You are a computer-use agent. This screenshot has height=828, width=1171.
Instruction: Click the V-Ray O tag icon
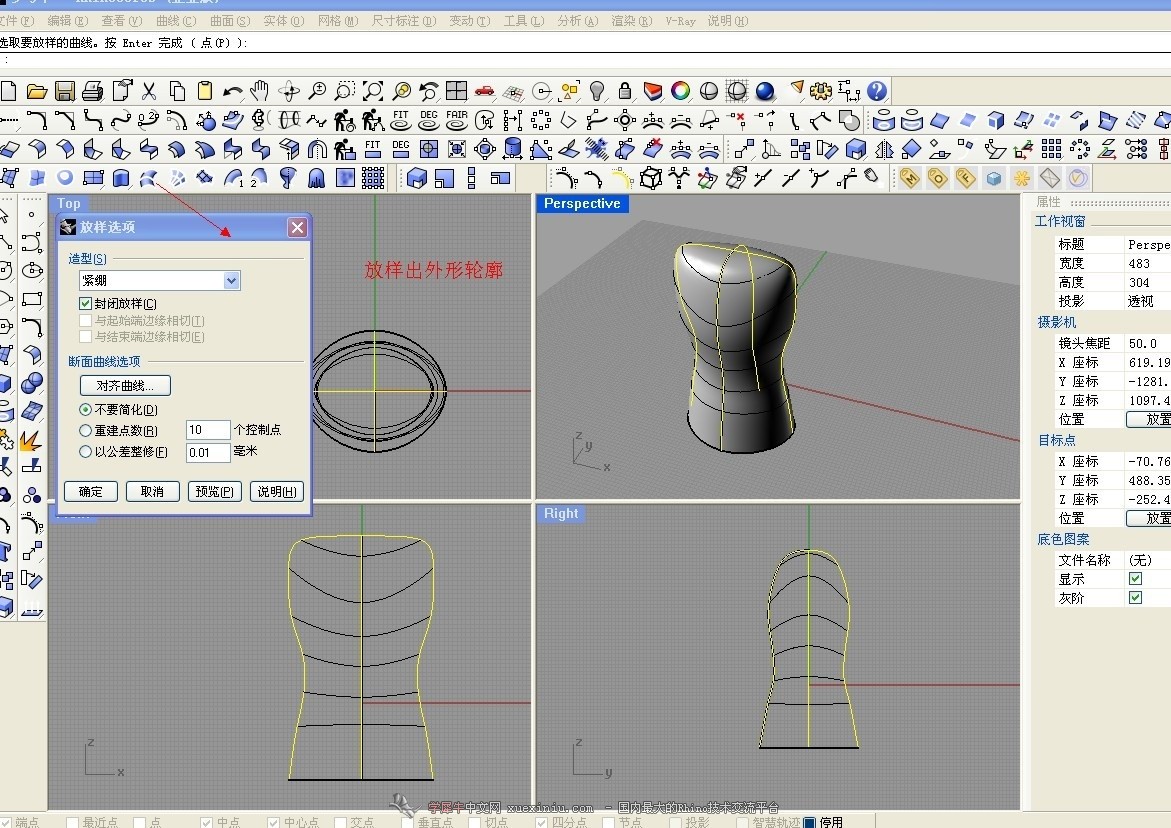pos(937,178)
